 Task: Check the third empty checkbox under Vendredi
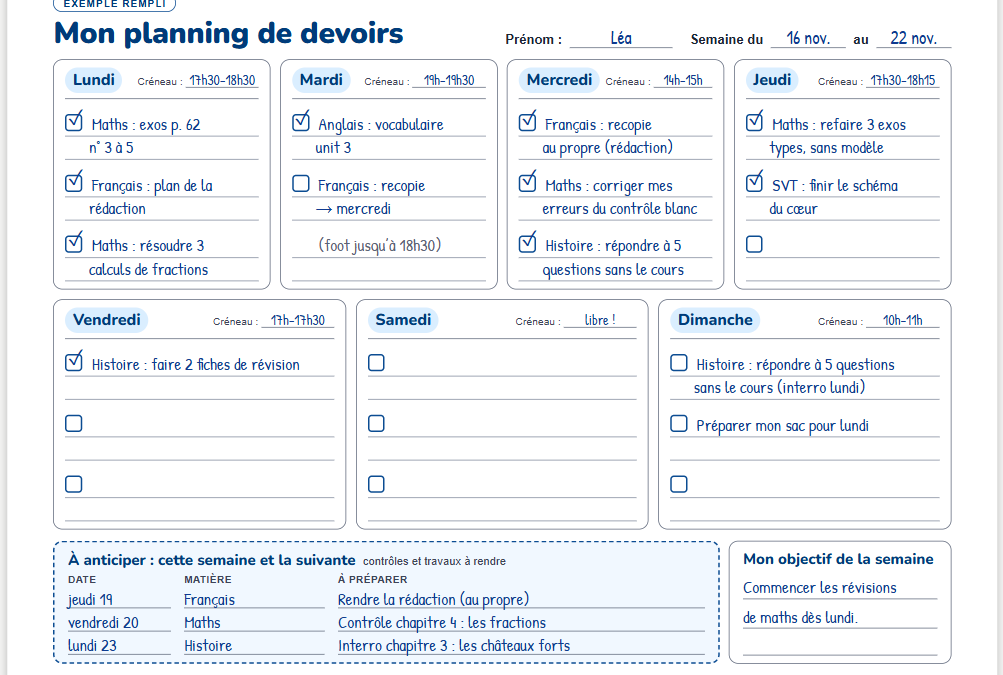point(74,484)
